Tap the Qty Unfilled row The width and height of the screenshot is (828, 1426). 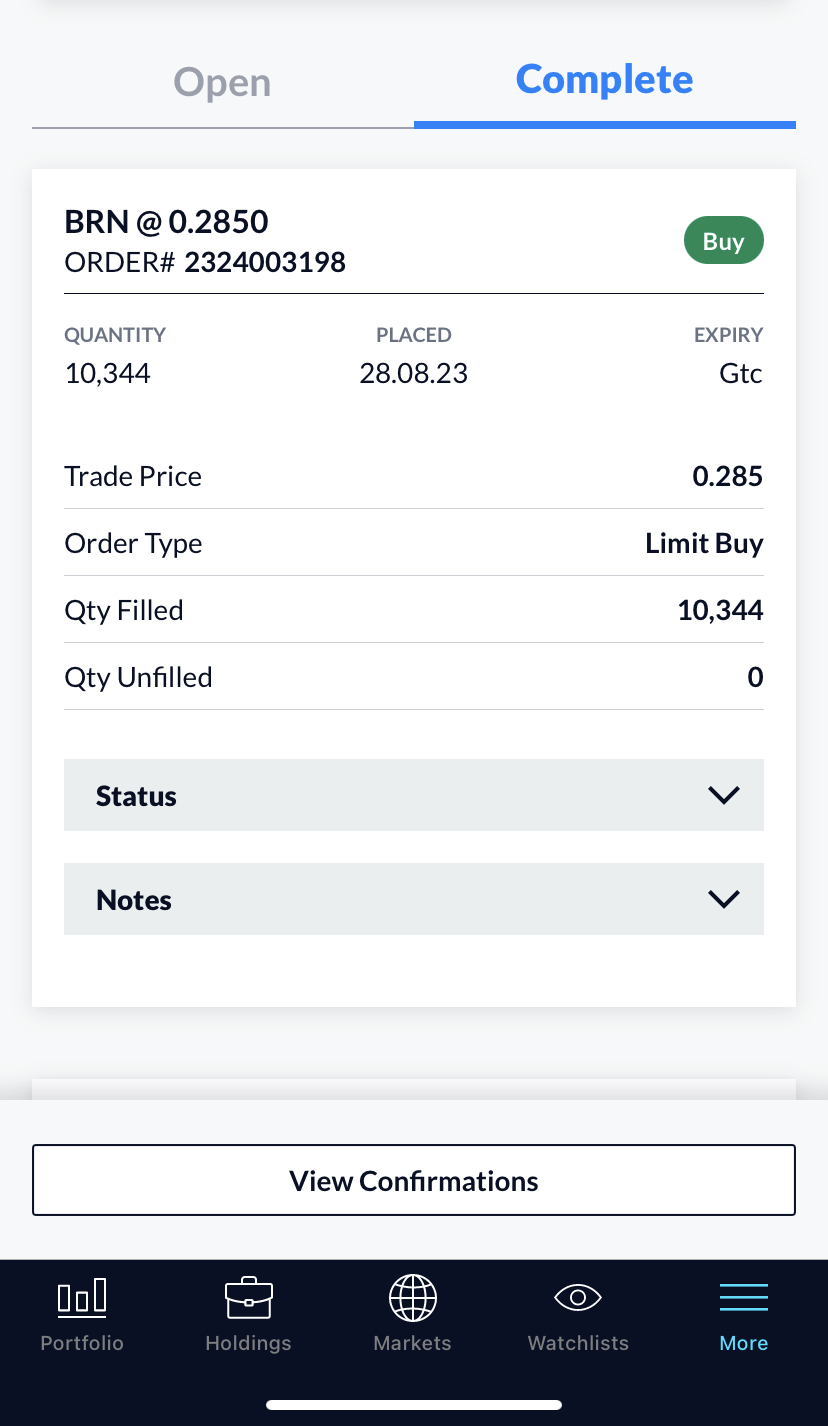[x=413, y=677]
